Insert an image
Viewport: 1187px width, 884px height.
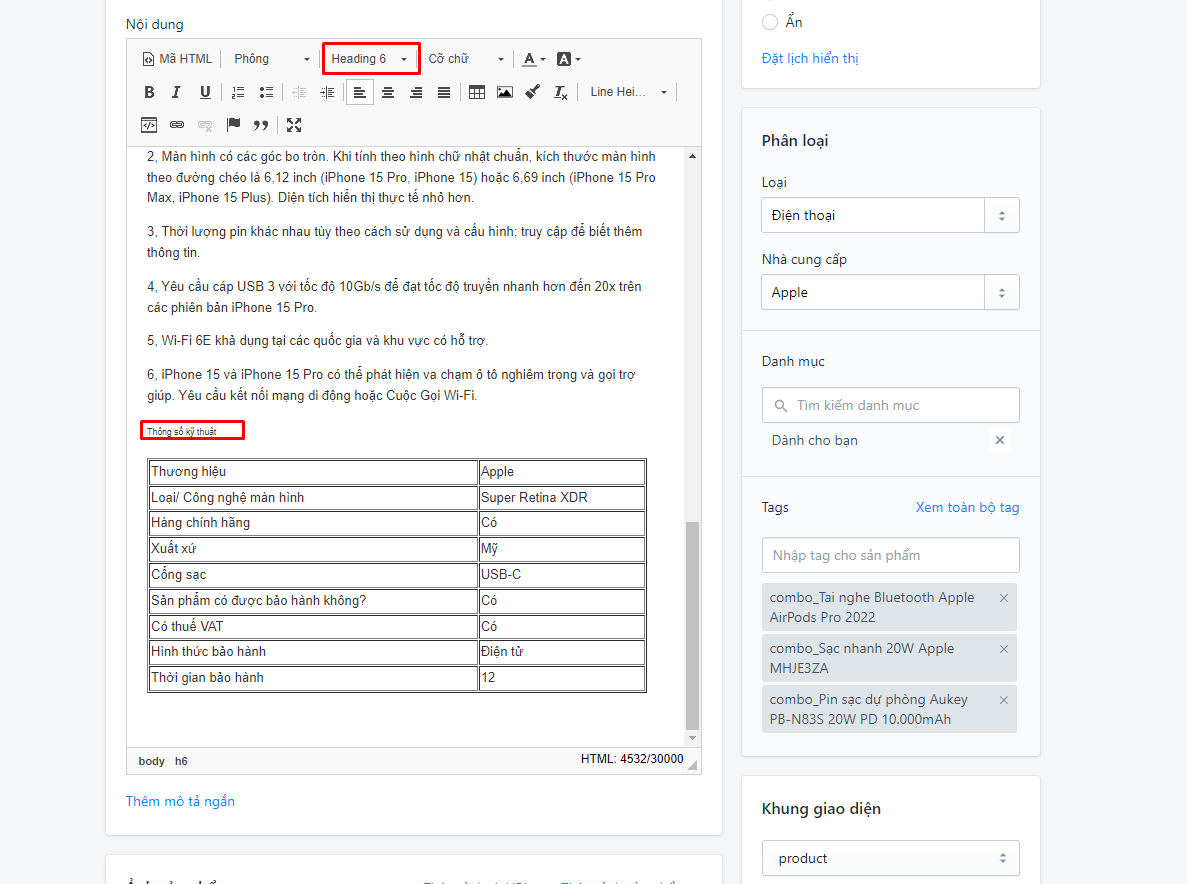point(505,92)
